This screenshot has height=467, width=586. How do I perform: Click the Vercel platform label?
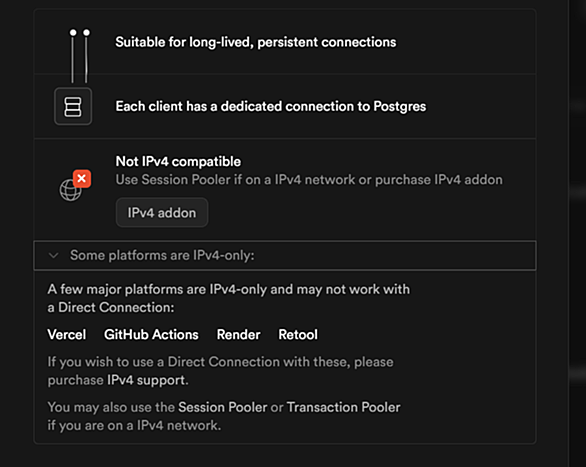click(x=67, y=334)
